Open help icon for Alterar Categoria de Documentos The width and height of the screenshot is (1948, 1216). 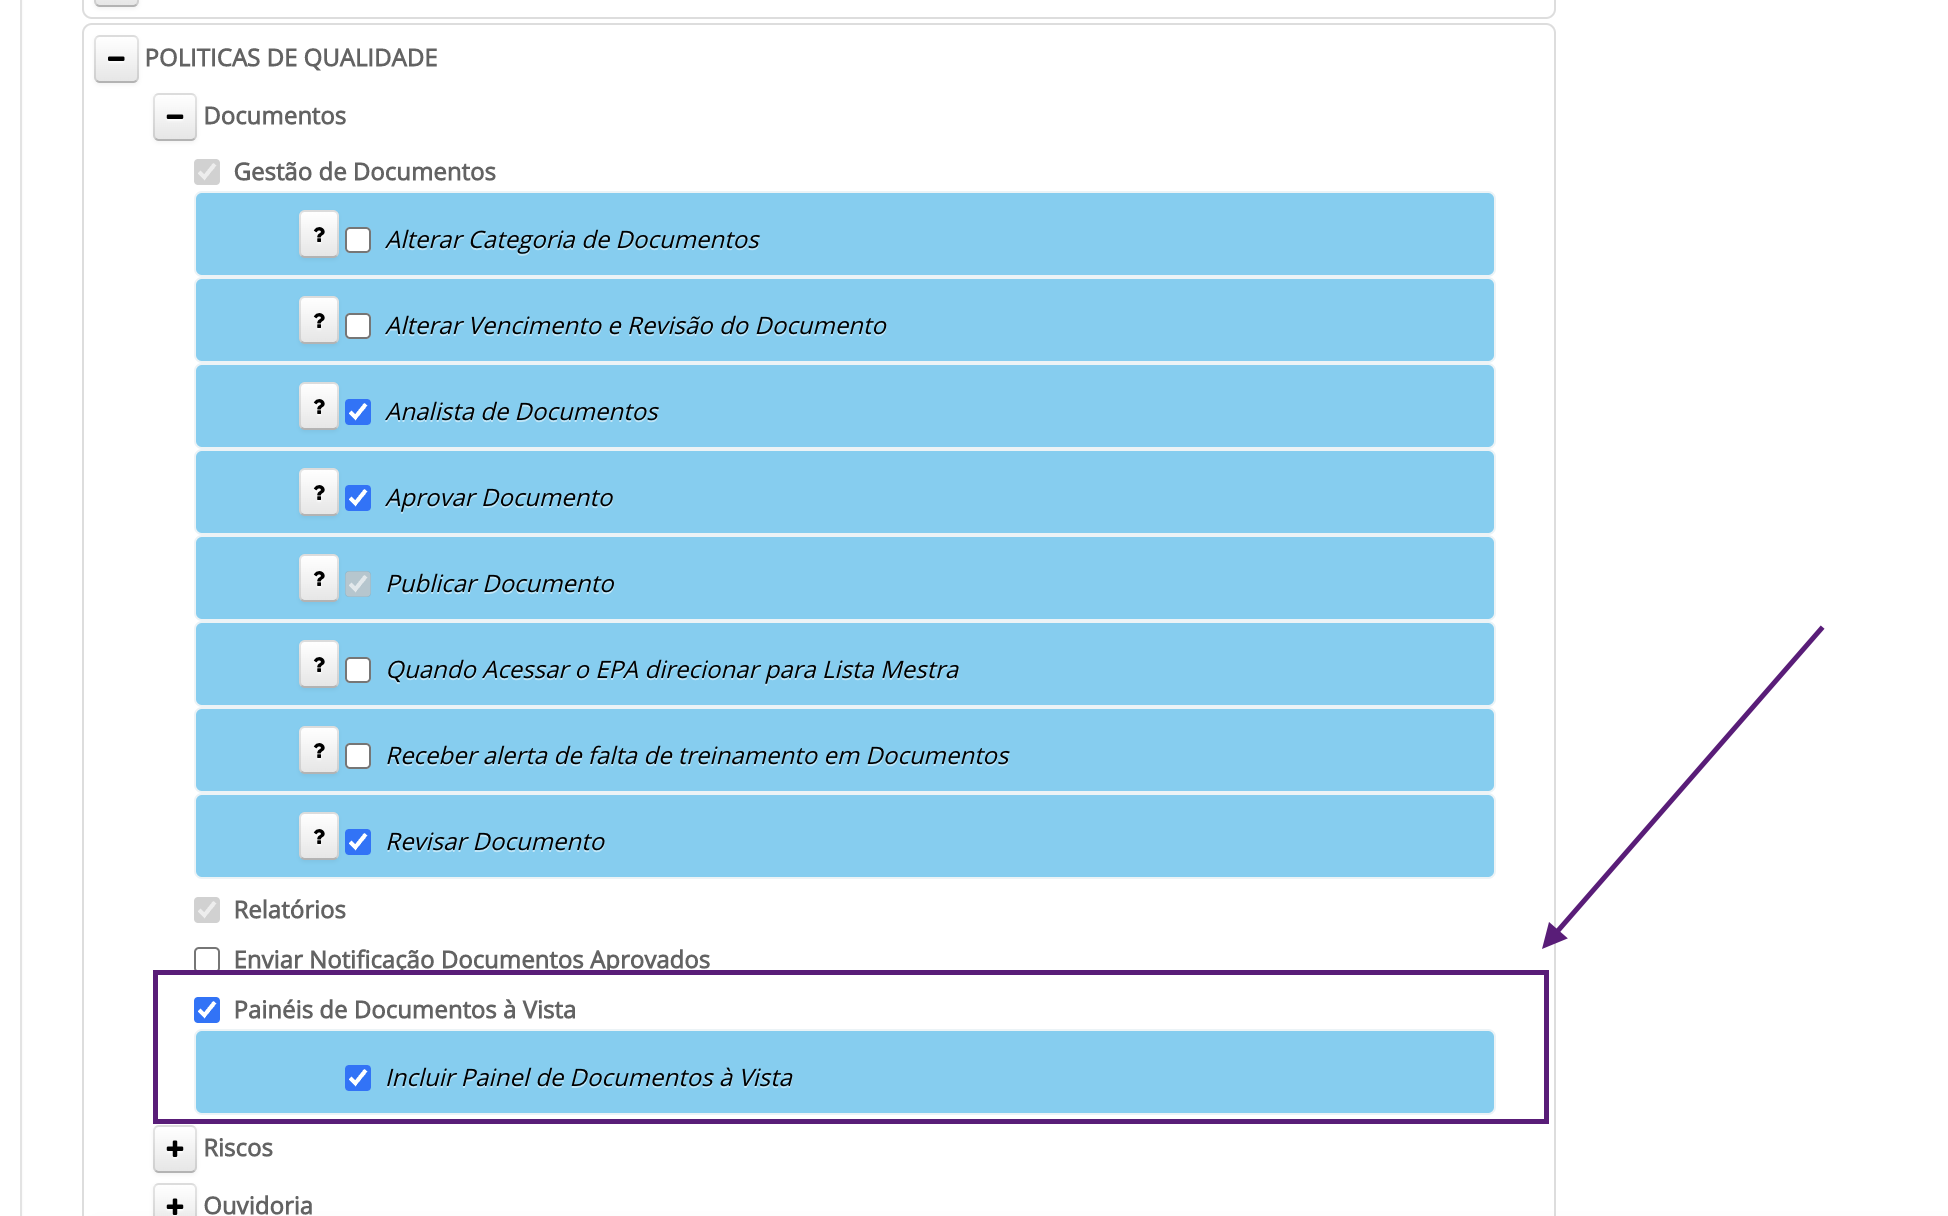click(x=319, y=235)
